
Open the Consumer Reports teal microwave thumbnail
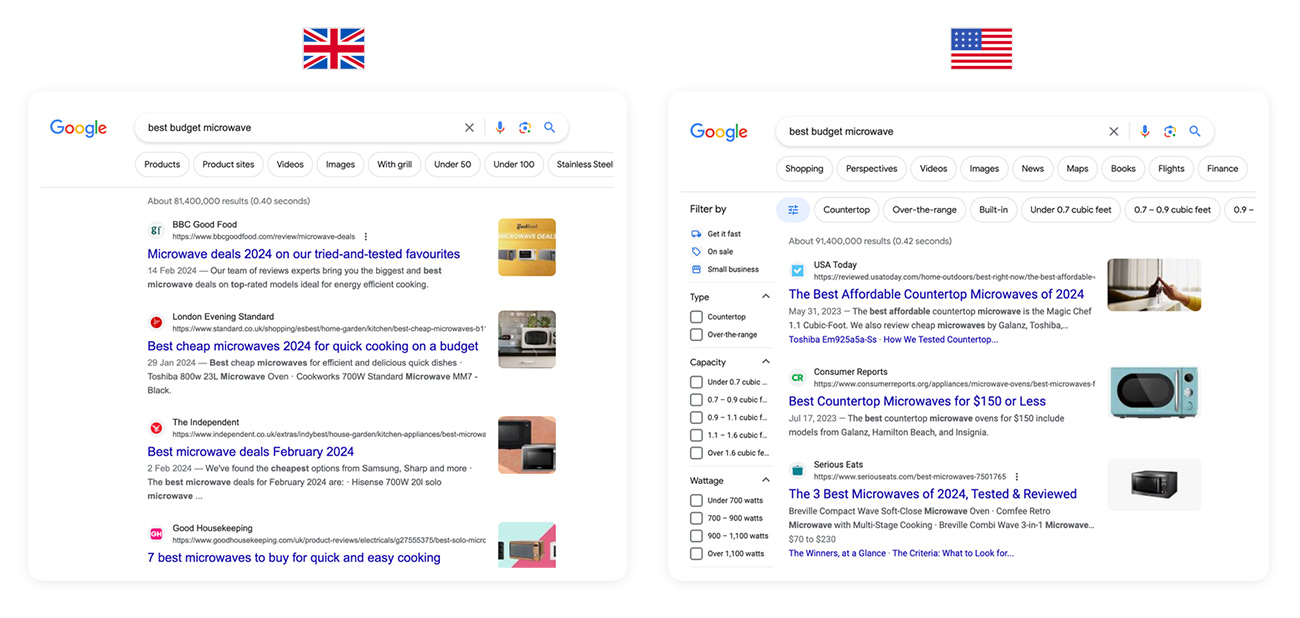click(x=1154, y=390)
